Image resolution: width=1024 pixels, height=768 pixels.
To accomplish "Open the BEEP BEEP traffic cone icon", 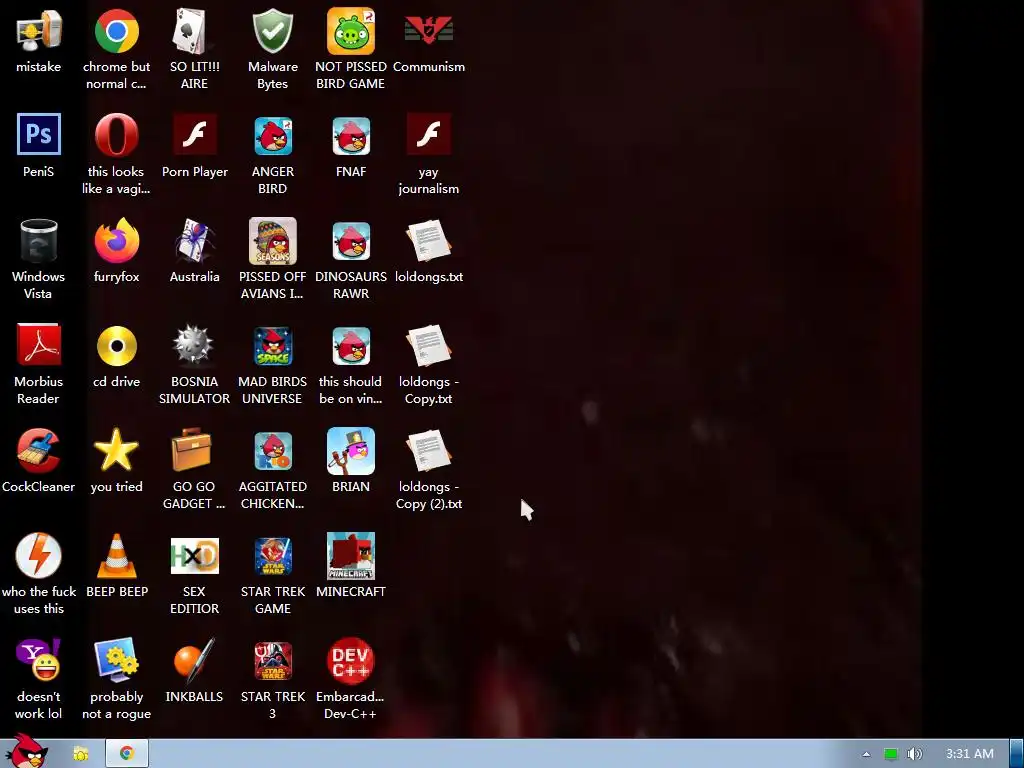I will point(117,556).
